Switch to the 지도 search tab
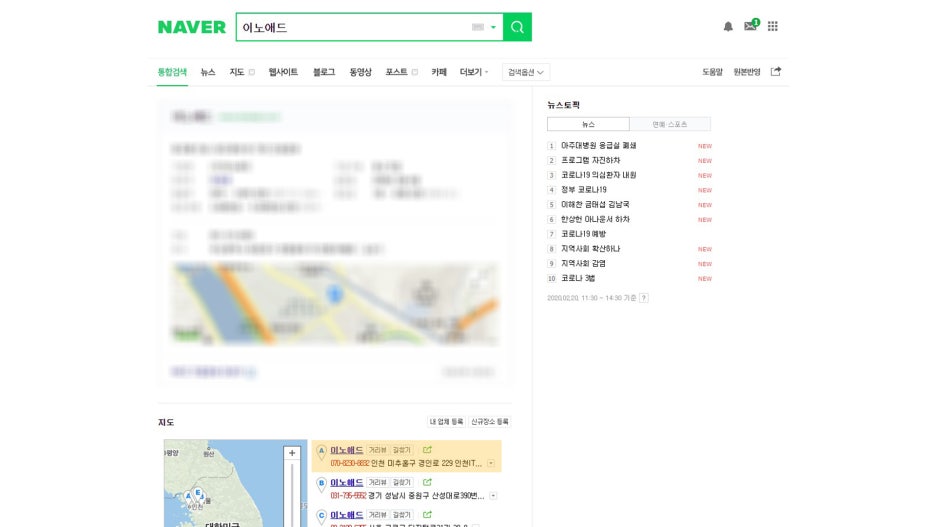936x527 pixels. 237,72
